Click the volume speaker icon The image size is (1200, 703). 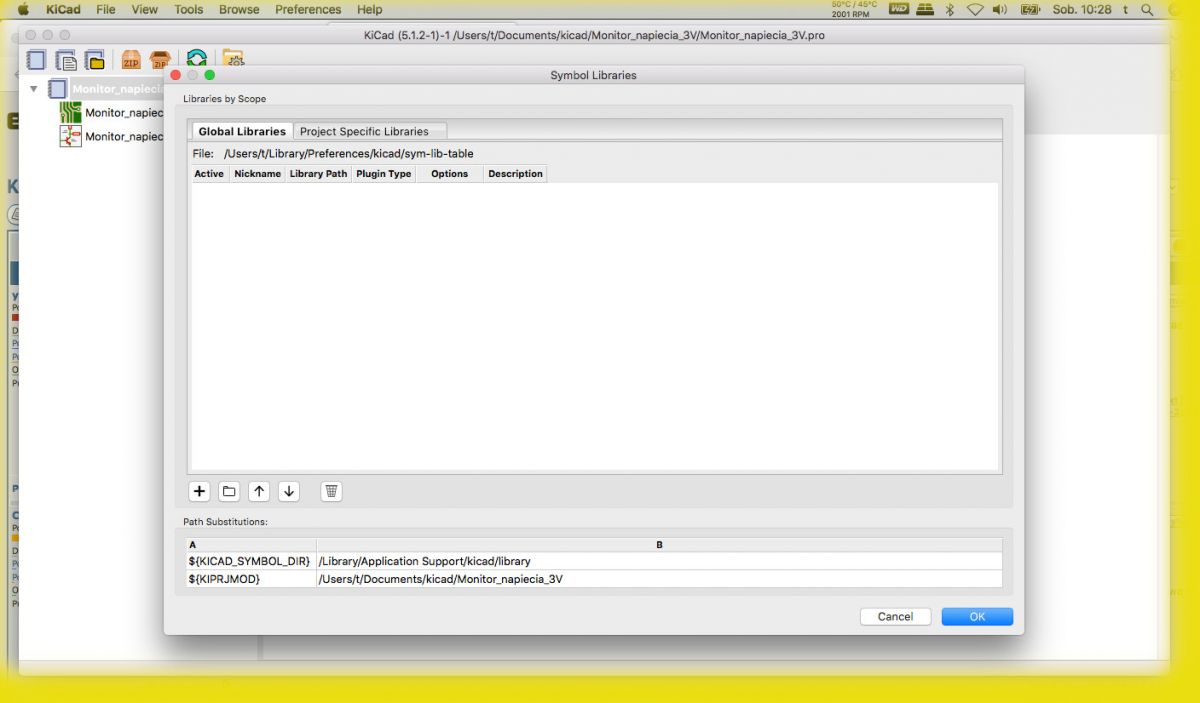point(999,9)
